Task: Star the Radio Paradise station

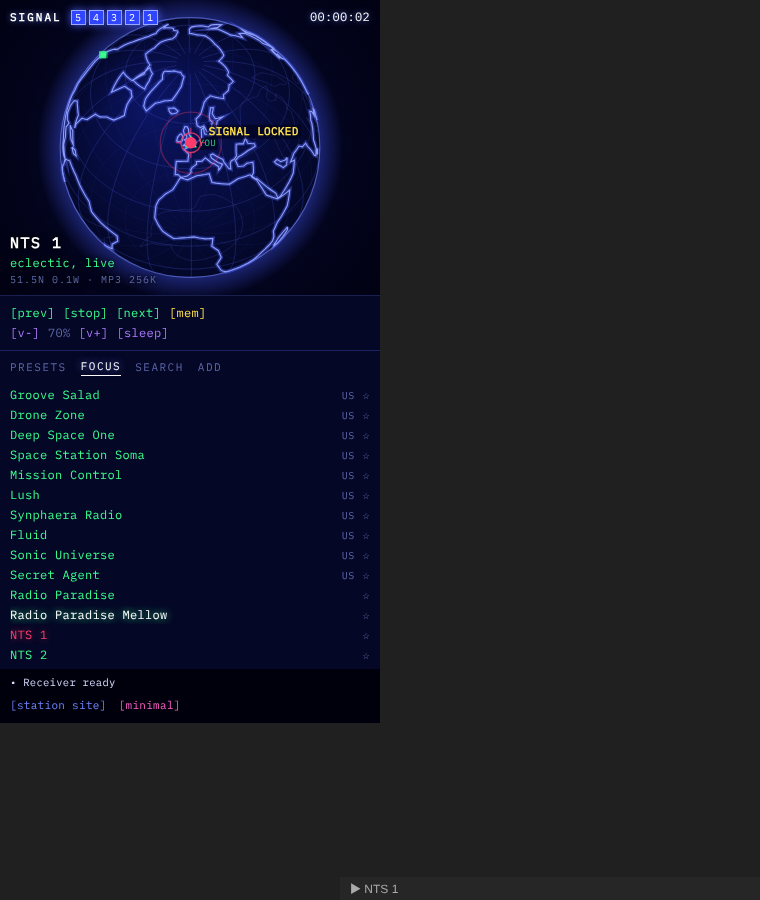Action: click(366, 596)
